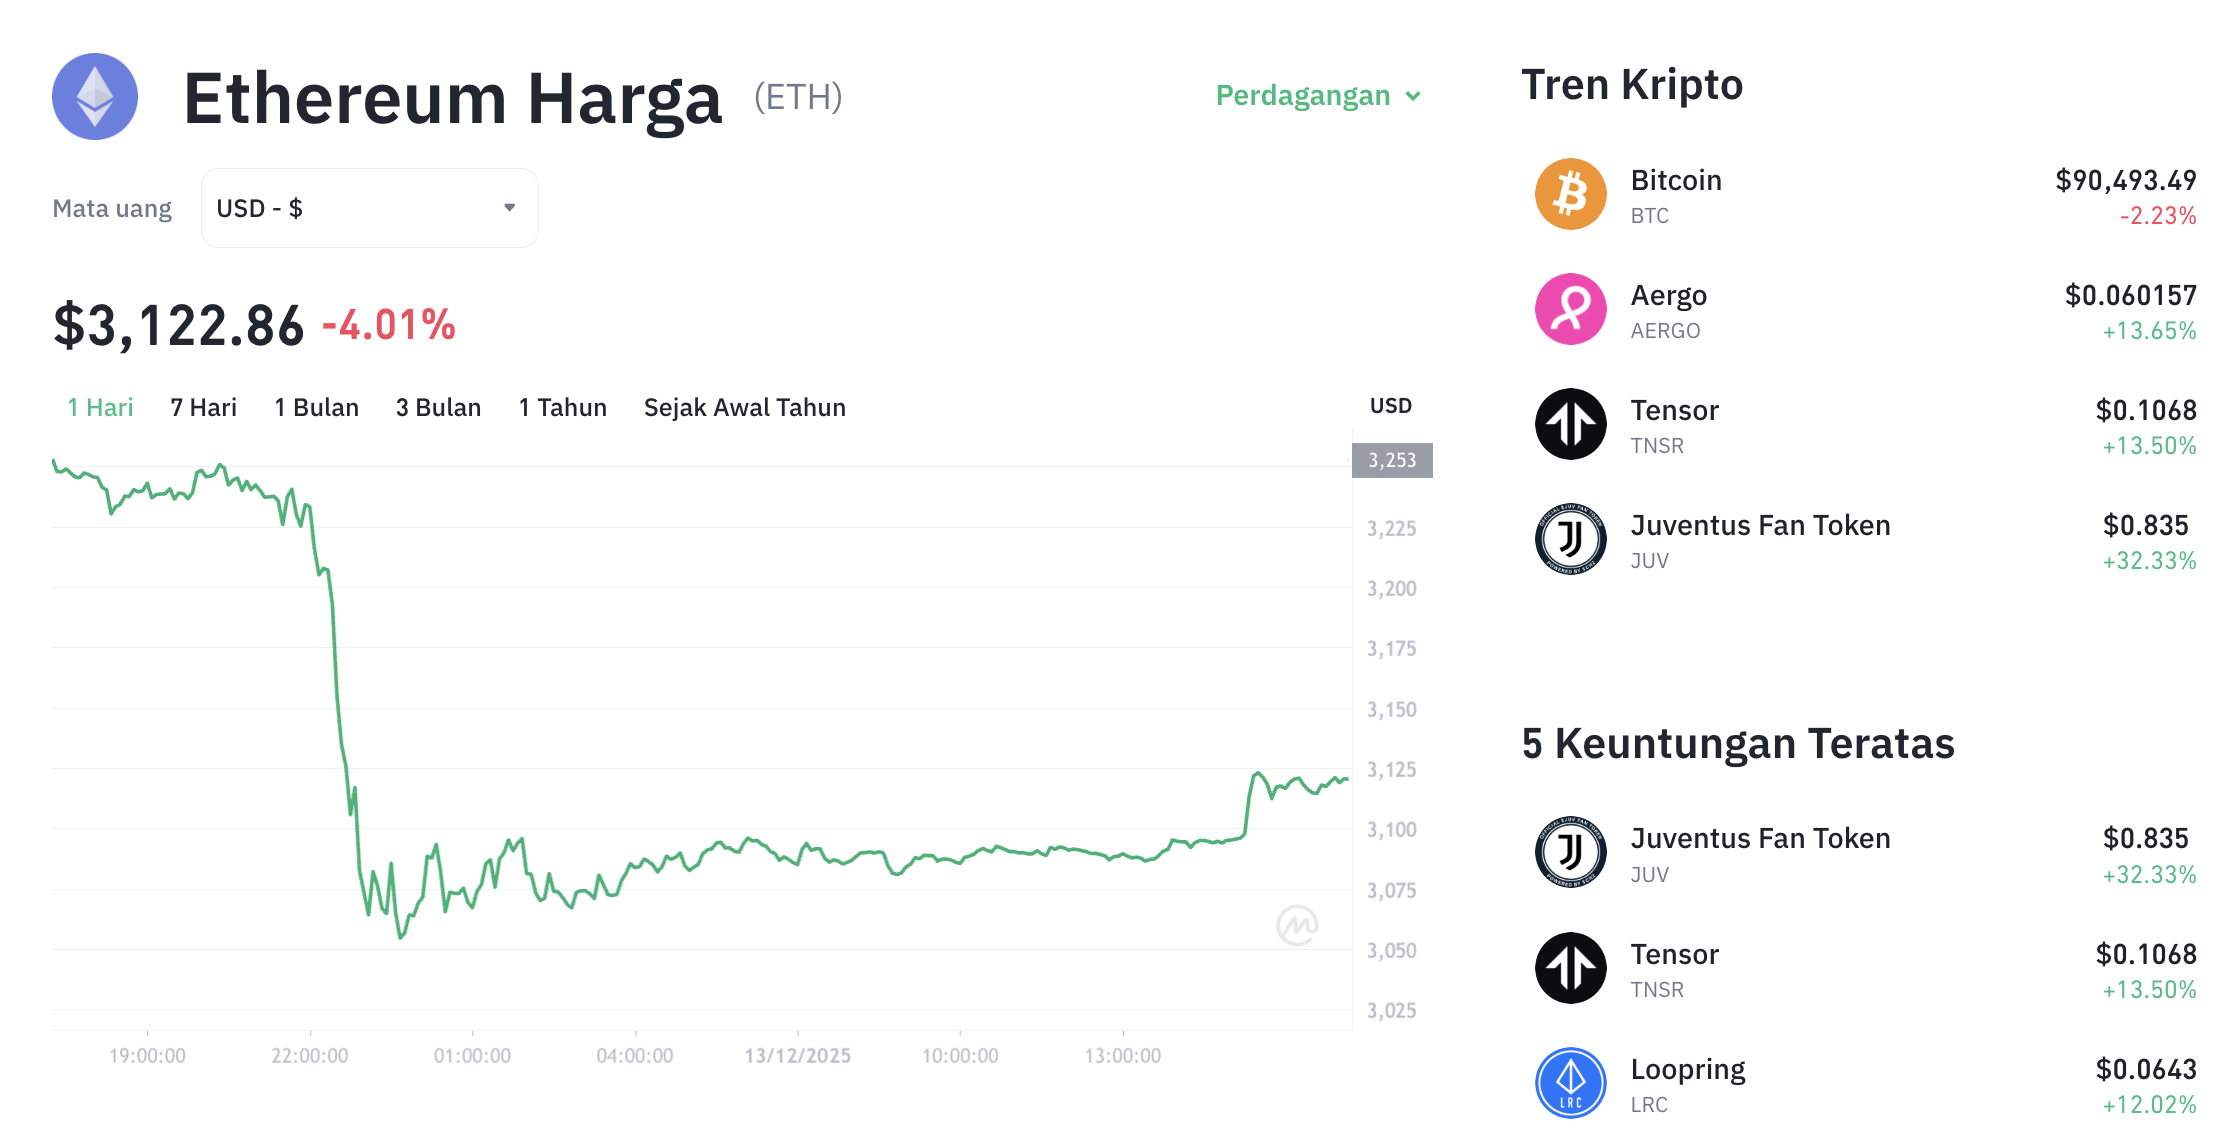Click the highlighted 3,253 price axis label
This screenshot has width=2216, height=1142.
click(x=1391, y=461)
